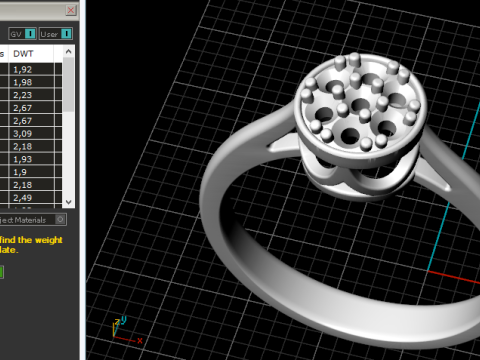Toggle the GV switch
The height and width of the screenshot is (360, 480).
(22, 34)
